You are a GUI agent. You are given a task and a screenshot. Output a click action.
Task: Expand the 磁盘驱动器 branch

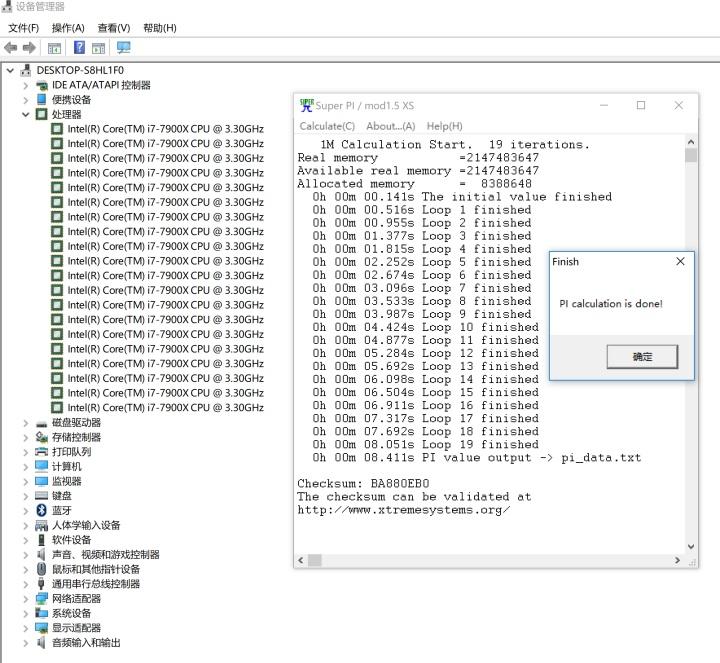click(26, 423)
